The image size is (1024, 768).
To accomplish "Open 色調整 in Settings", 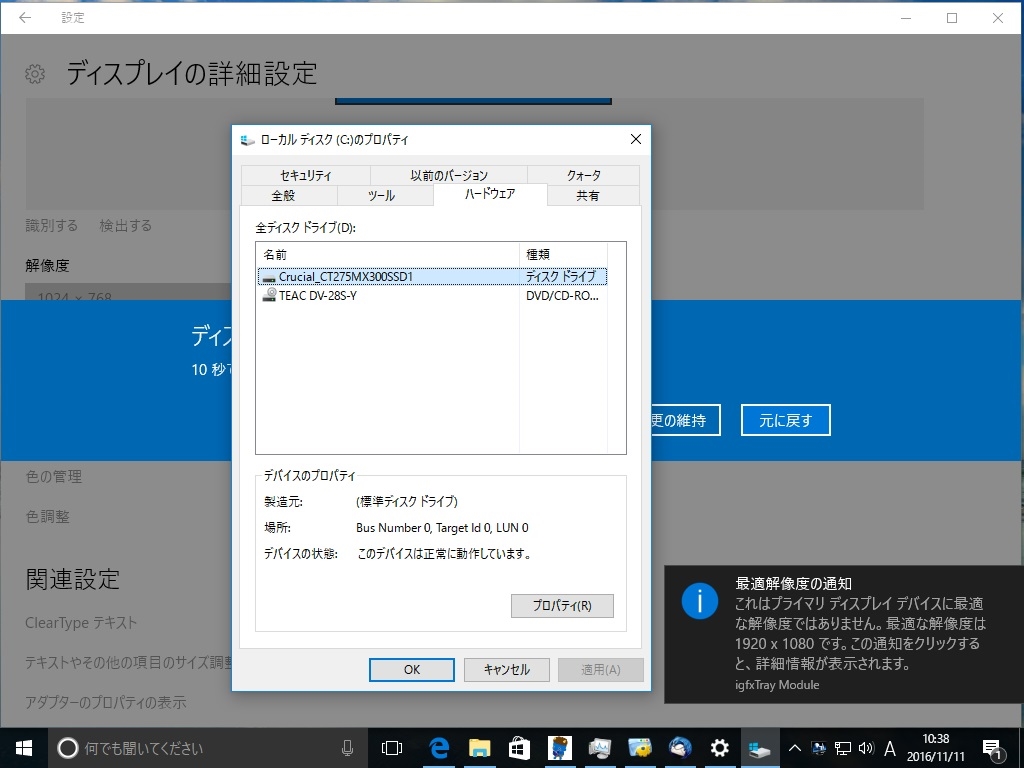I will click(x=47, y=517).
